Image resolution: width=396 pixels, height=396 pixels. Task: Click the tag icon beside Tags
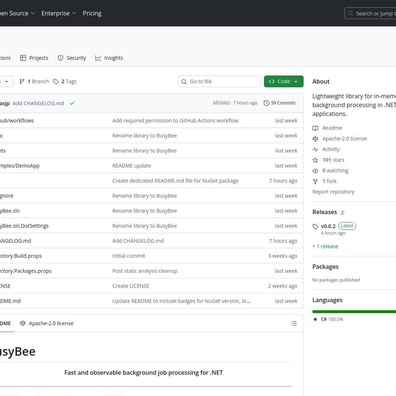click(56, 81)
